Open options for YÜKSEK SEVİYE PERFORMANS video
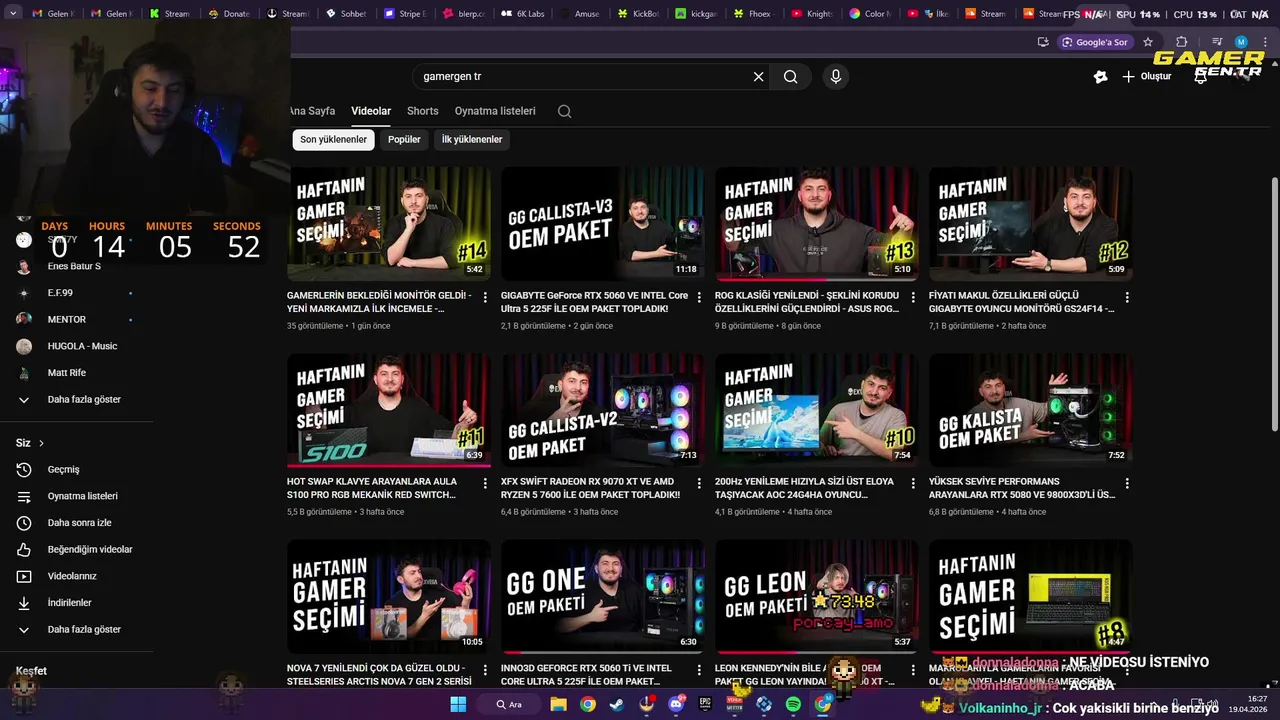Image resolution: width=1280 pixels, height=720 pixels. pos(1127,484)
